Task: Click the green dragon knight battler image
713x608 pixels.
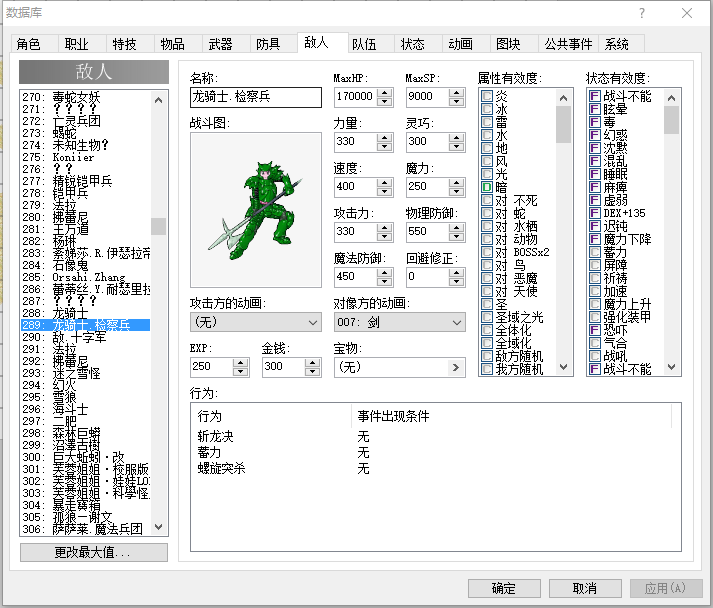Action: [x=256, y=210]
